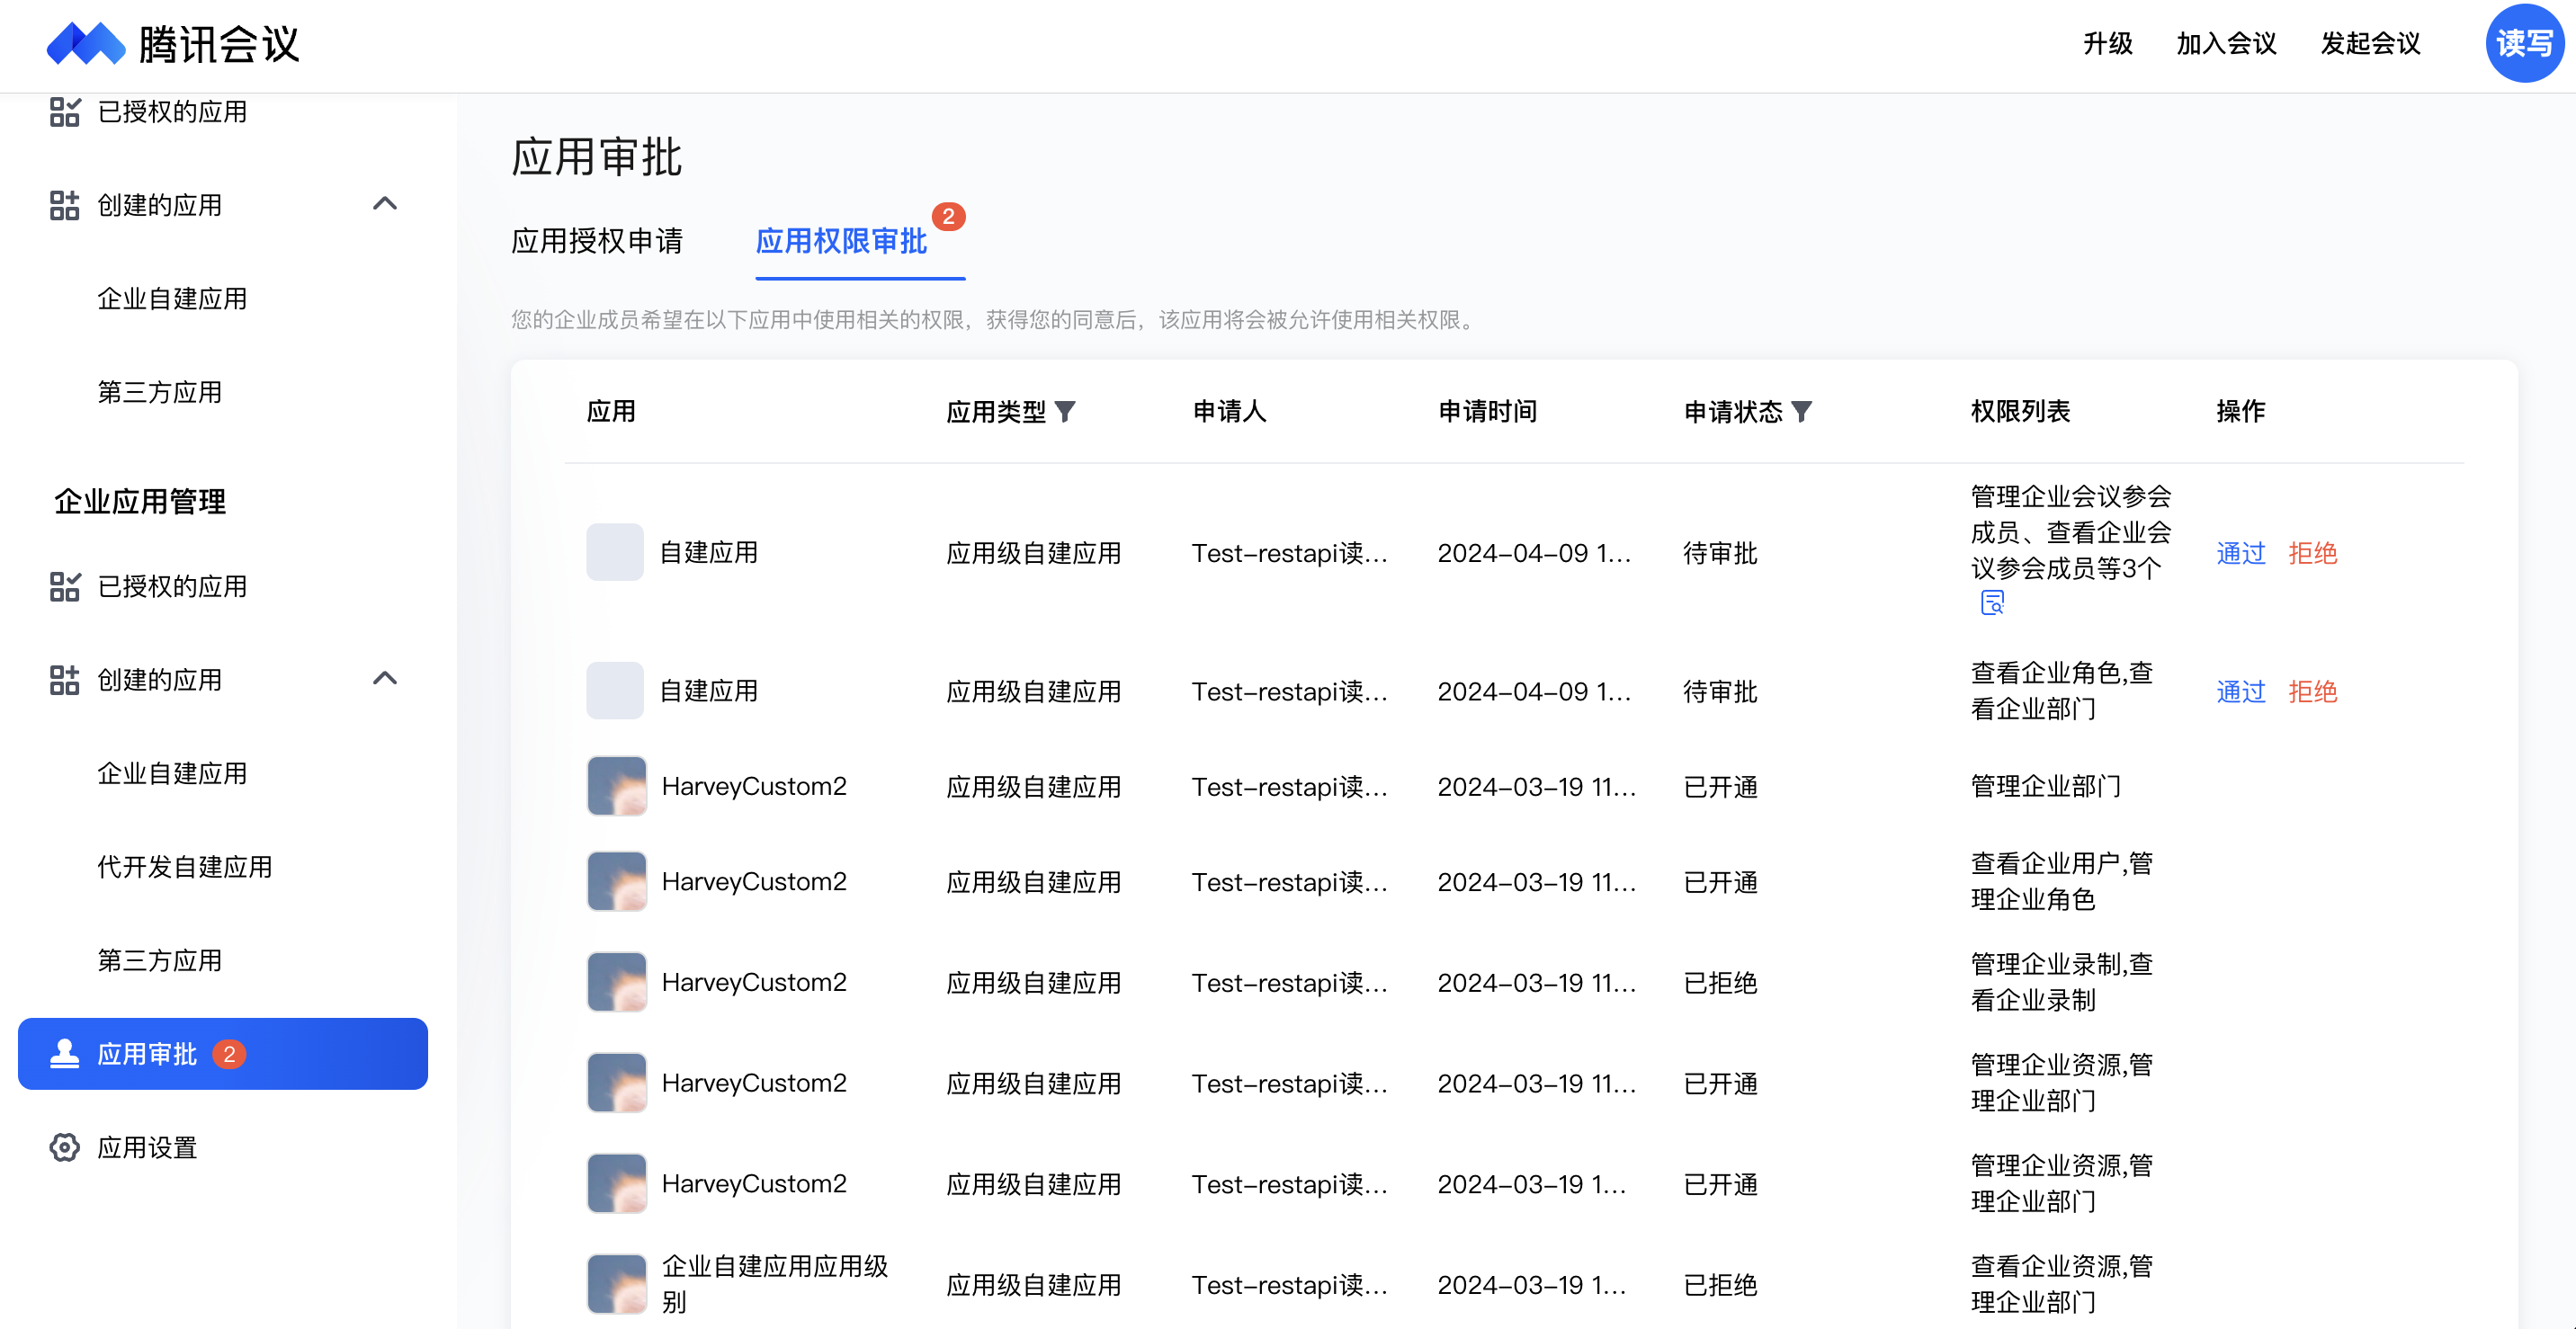Approve 通过 for 查看企业角色 request
The image size is (2576, 1329).
coord(2240,691)
